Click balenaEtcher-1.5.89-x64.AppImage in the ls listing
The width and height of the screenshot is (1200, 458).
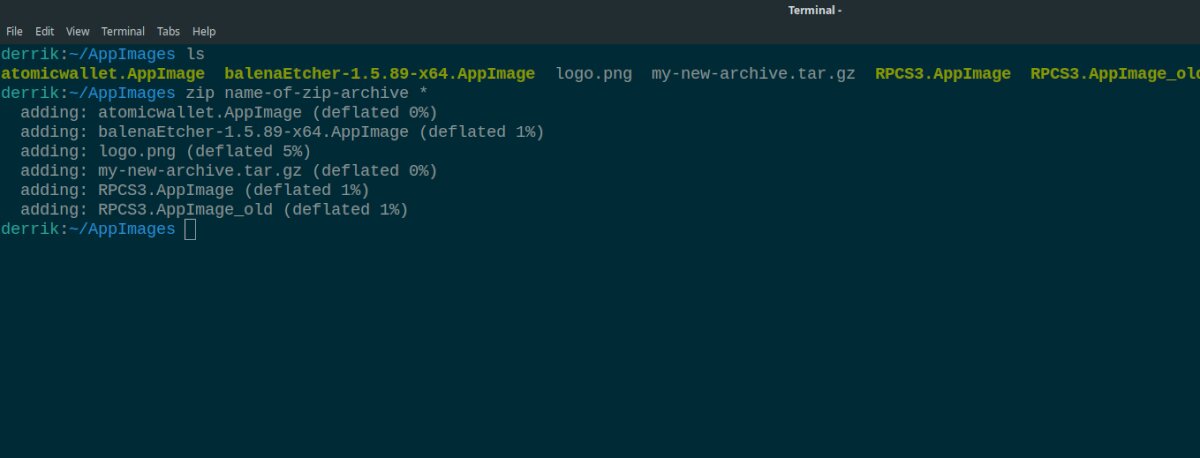(379, 73)
